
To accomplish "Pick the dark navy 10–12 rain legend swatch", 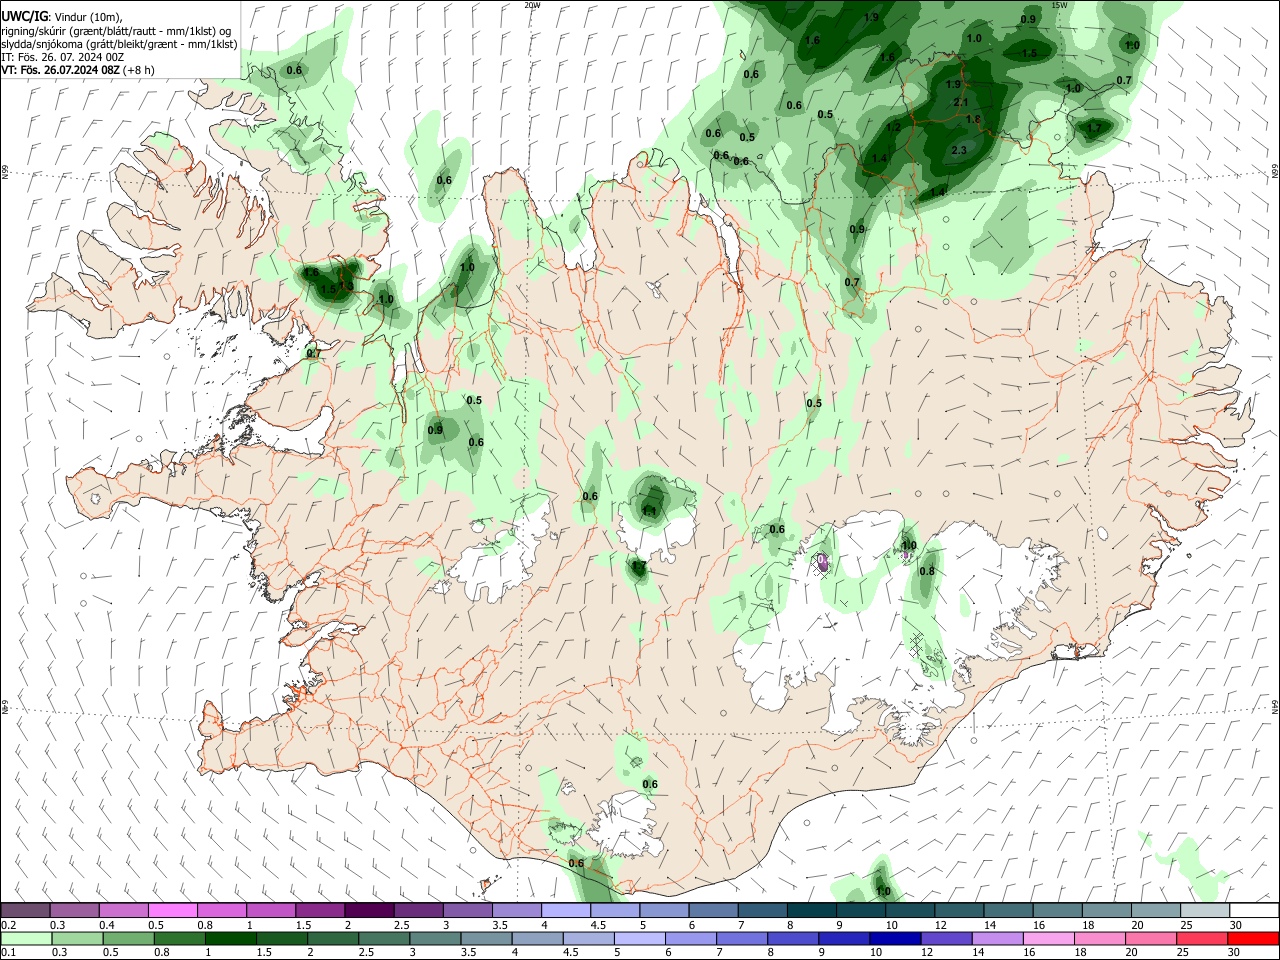I will (895, 938).
